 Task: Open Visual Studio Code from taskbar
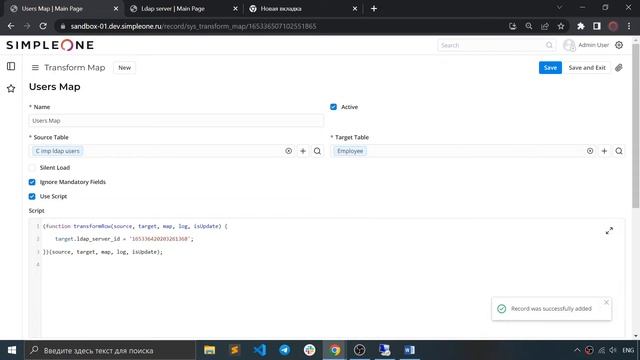point(260,350)
